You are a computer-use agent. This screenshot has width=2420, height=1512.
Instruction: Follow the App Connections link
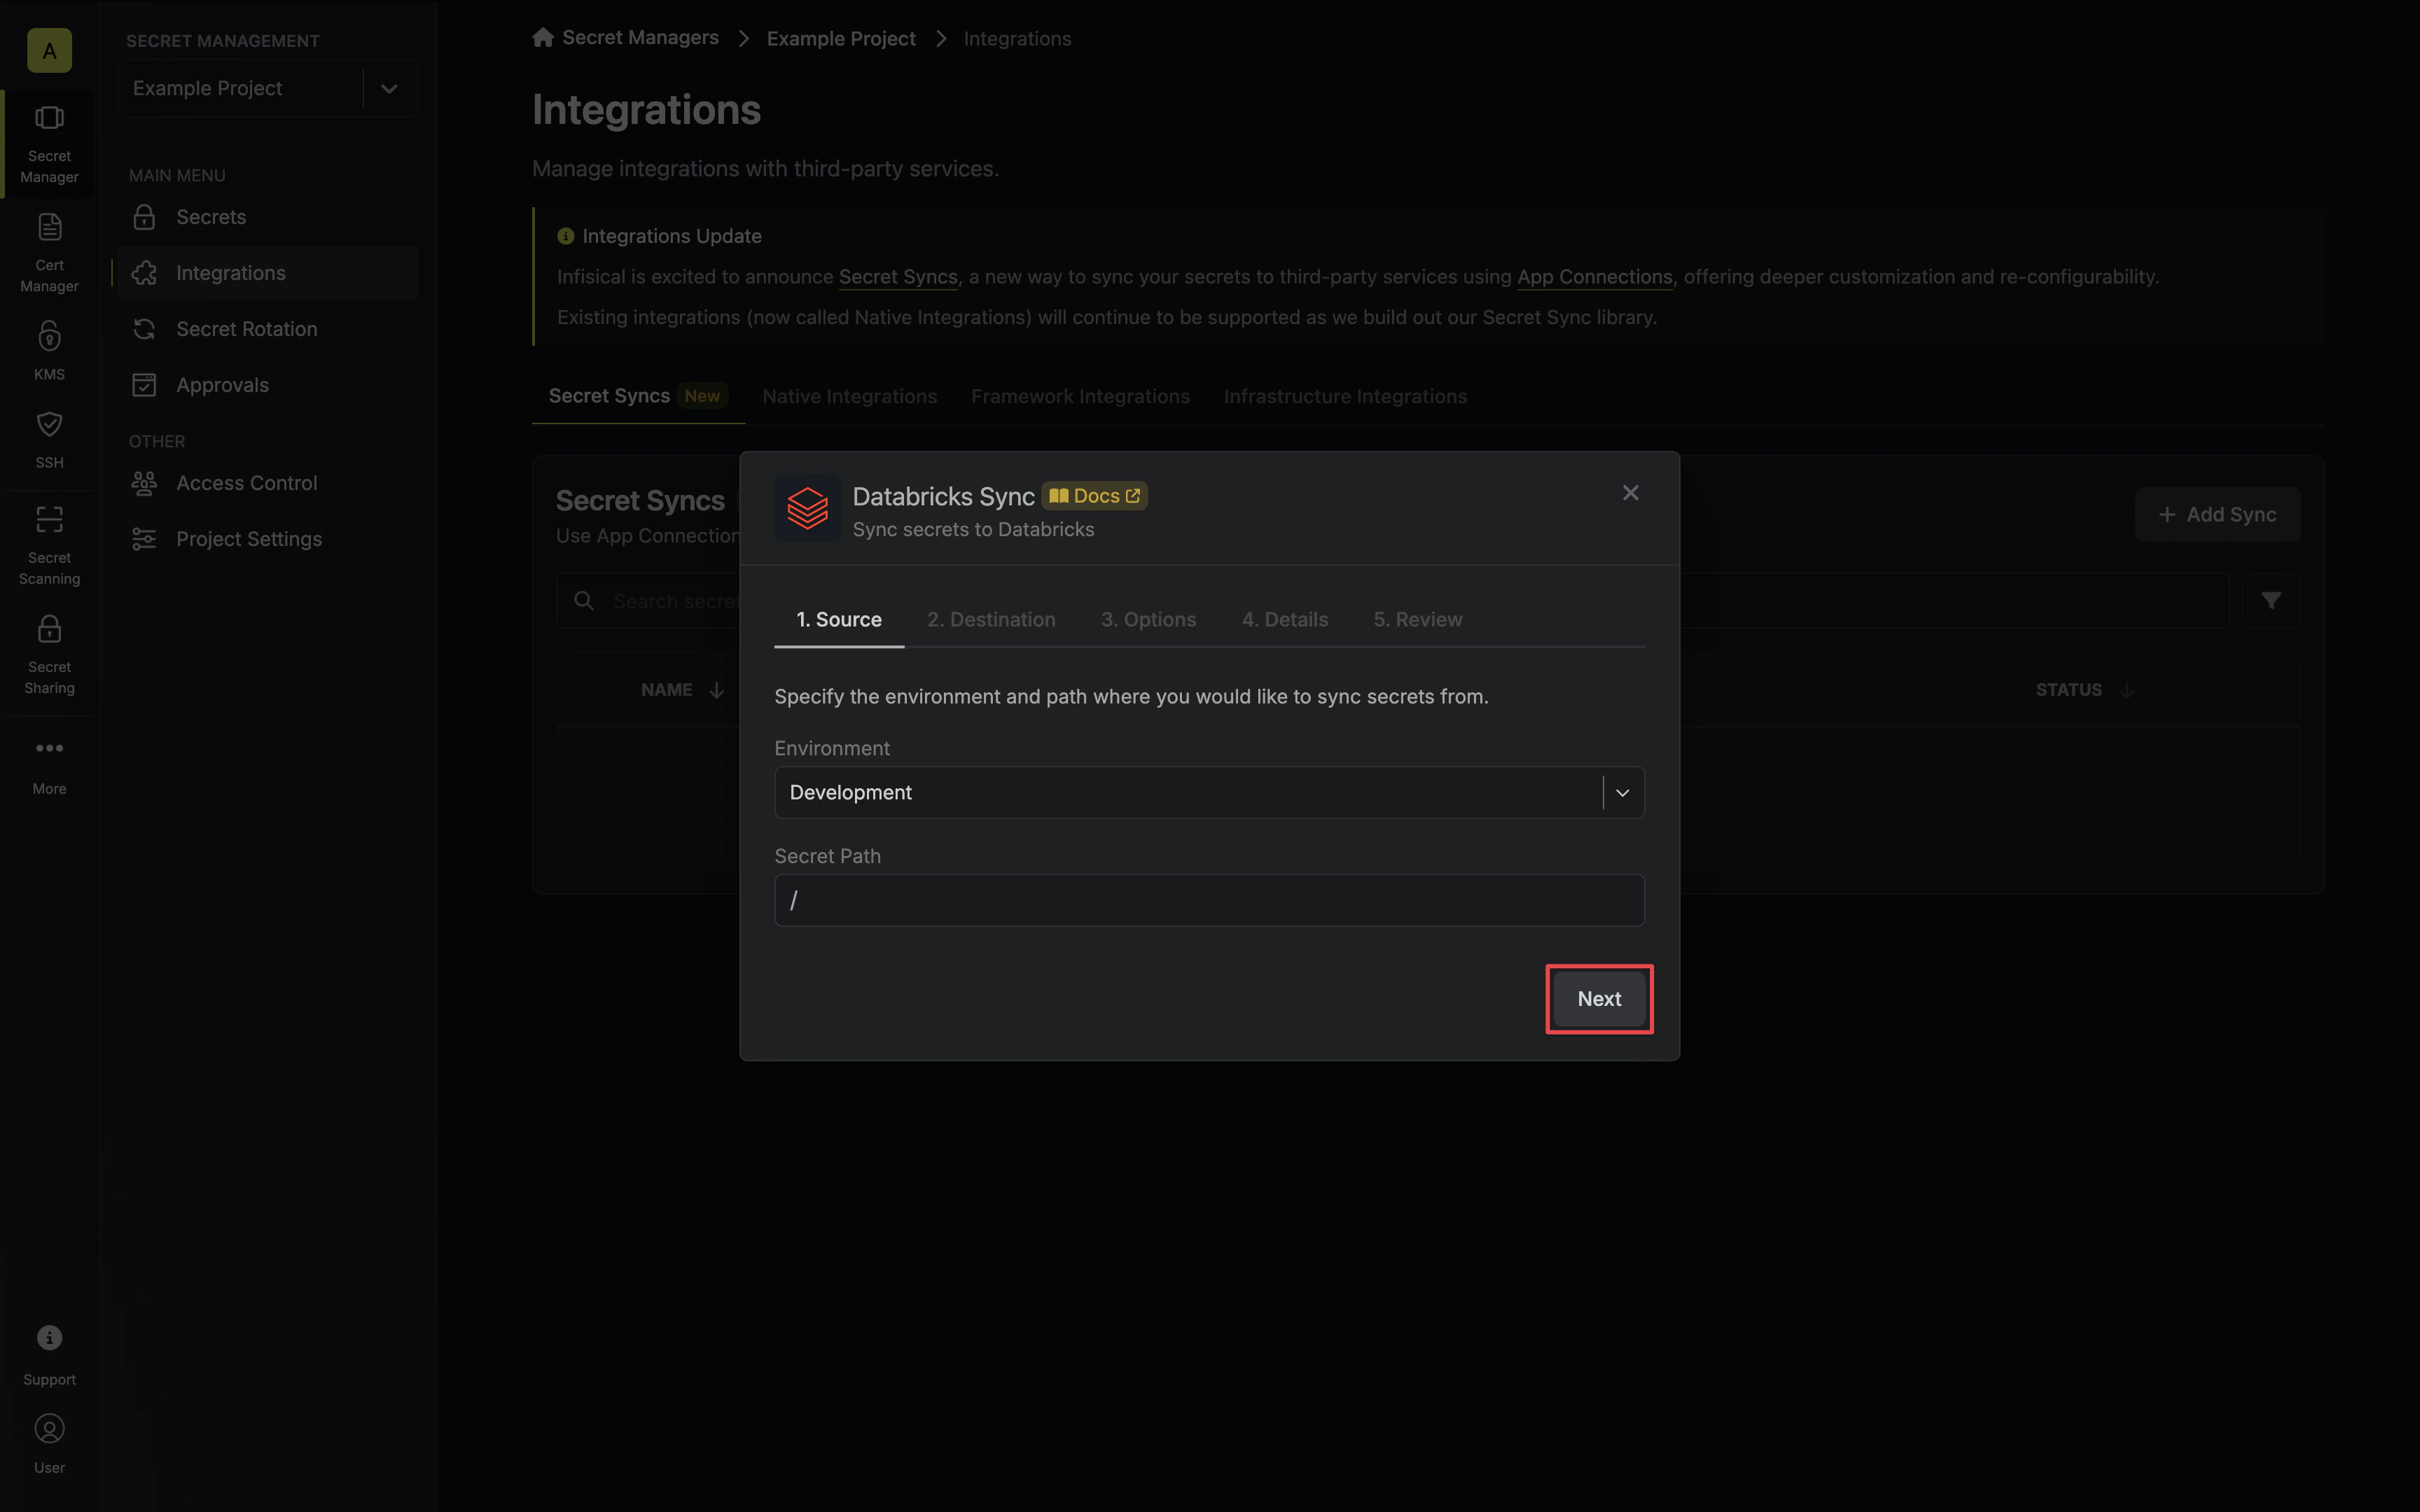[1594, 277]
